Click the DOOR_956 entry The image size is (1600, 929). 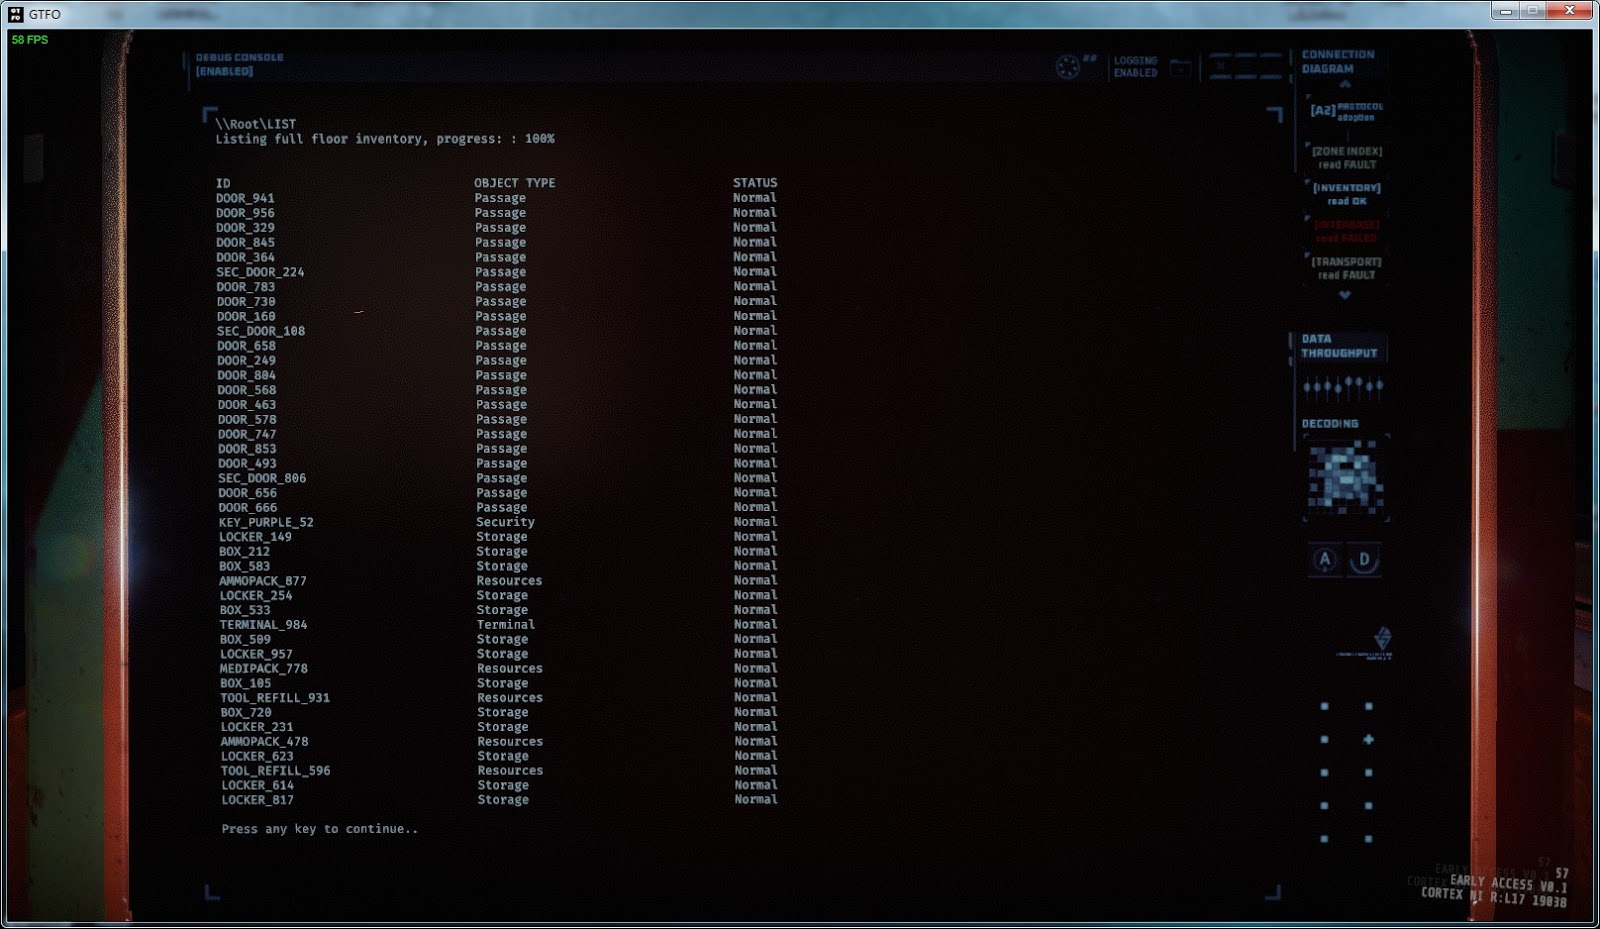click(x=245, y=213)
